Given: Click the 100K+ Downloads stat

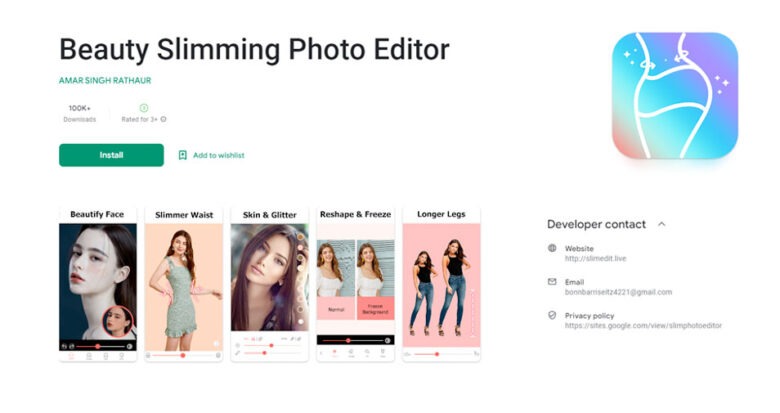Looking at the screenshot, I should pos(80,113).
